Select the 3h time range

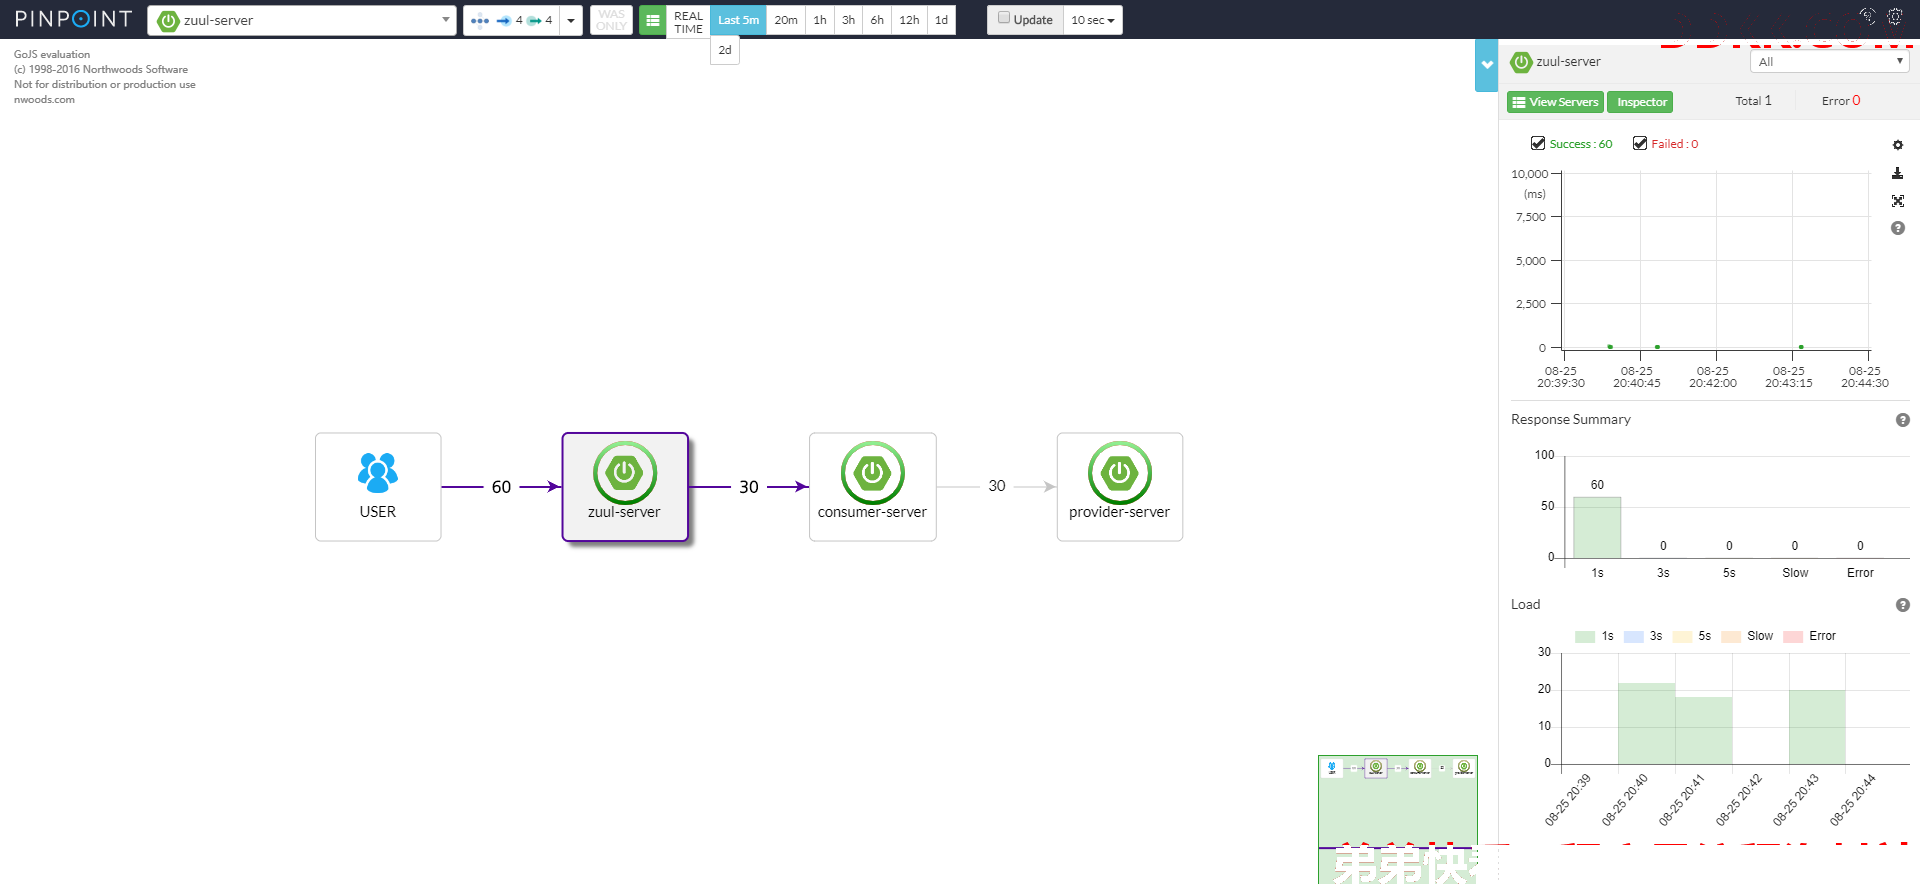[x=848, y=20]
